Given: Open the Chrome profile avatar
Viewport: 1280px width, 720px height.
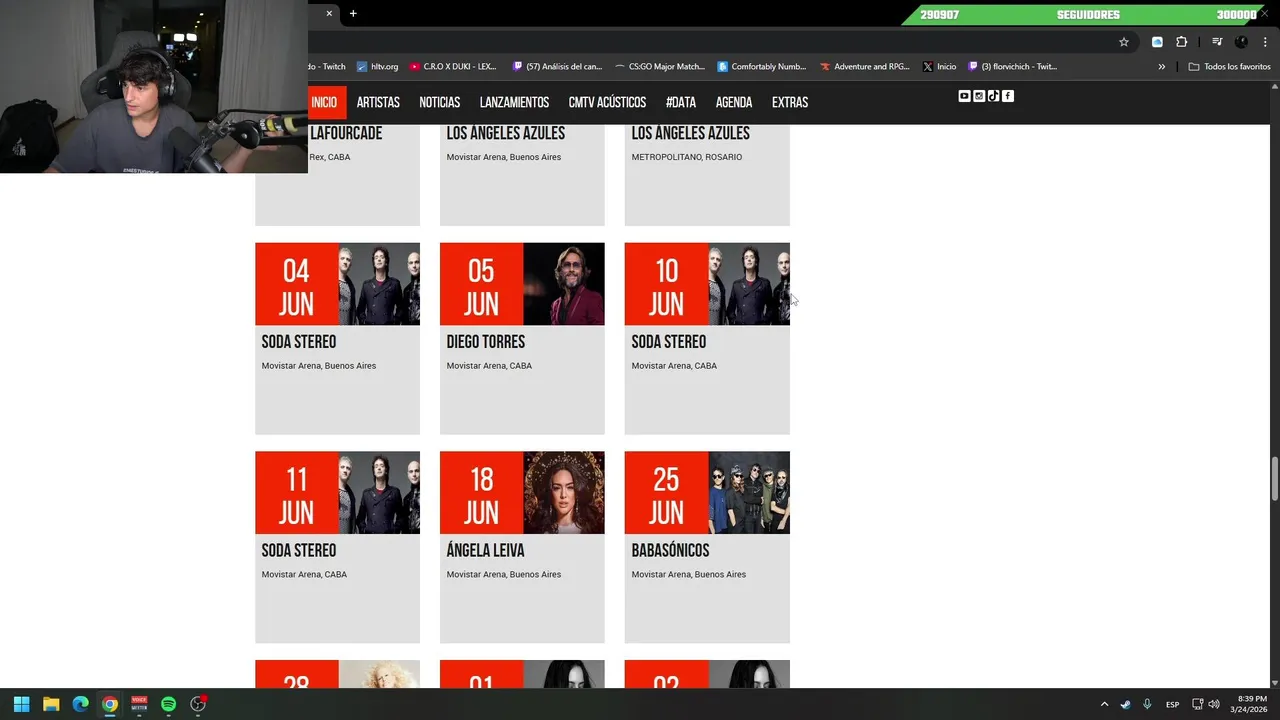Looking at the screenshot, I should click(x=1241, y=42).
